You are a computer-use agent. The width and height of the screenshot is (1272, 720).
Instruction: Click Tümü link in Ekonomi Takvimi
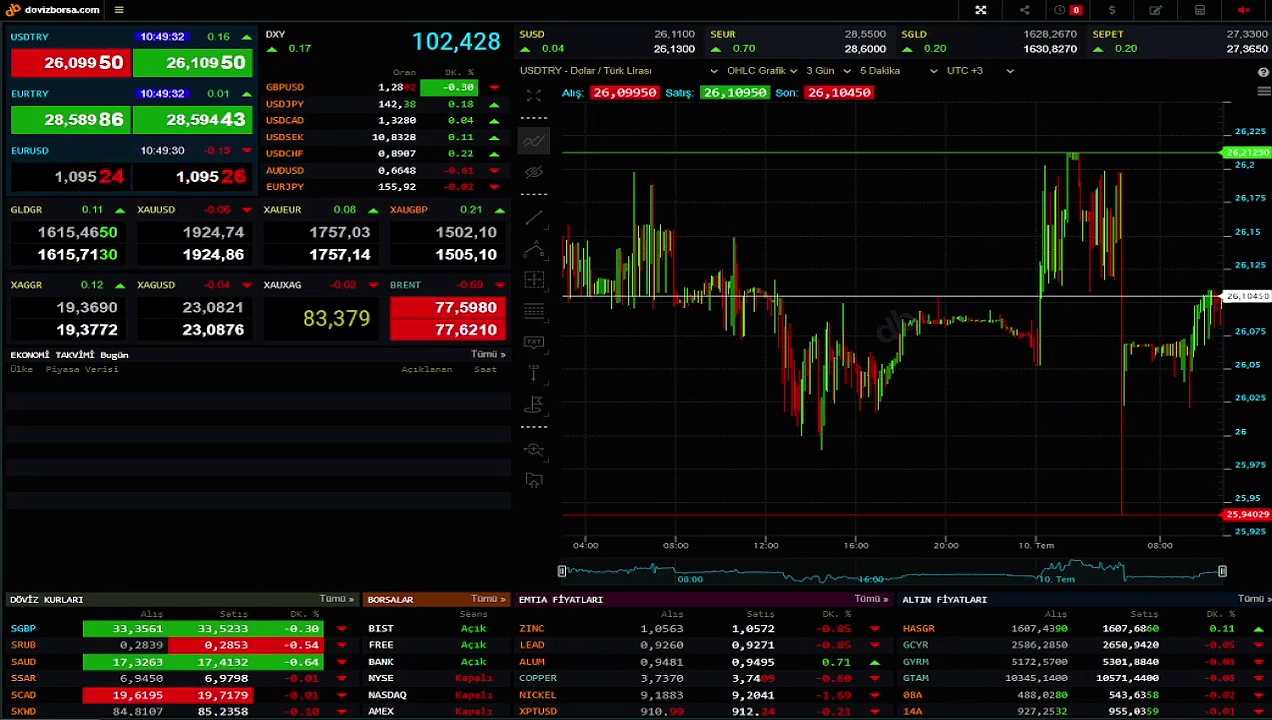[488, 355]
